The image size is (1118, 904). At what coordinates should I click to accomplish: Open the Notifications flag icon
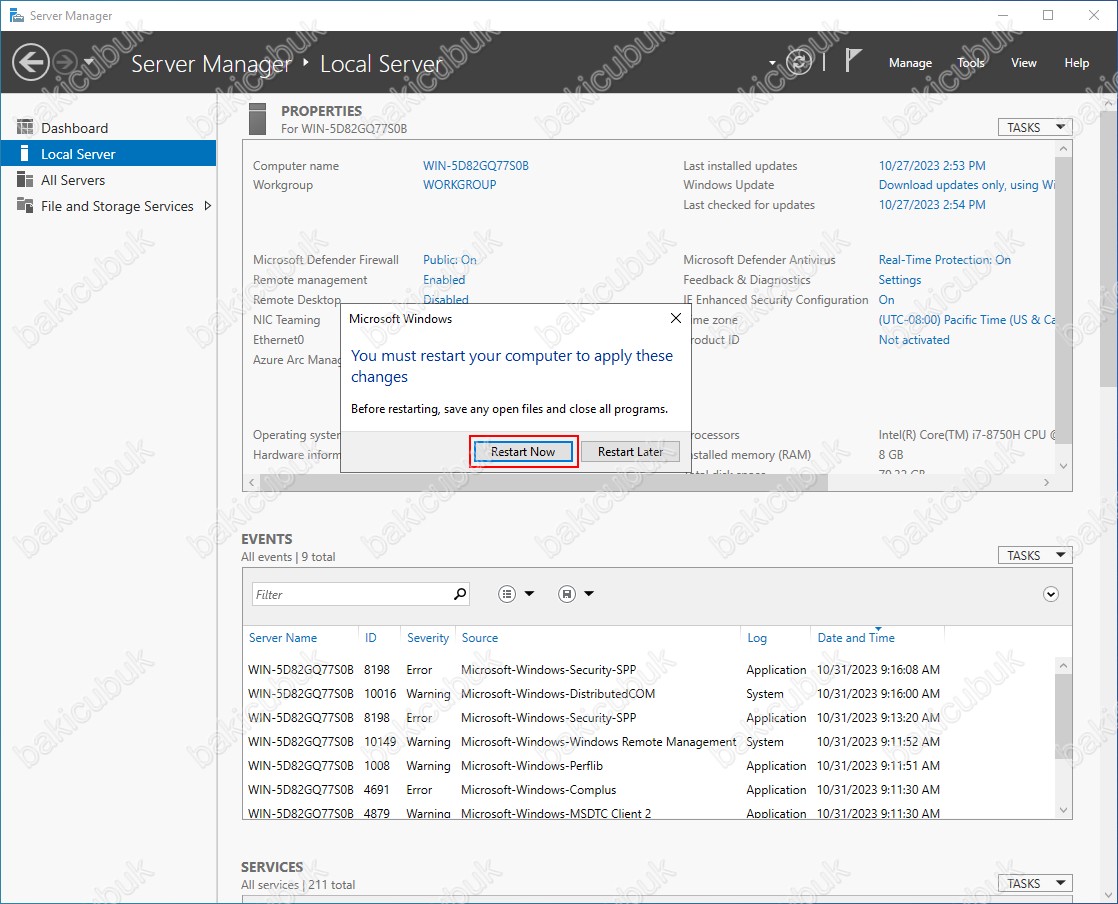(853, 61)
